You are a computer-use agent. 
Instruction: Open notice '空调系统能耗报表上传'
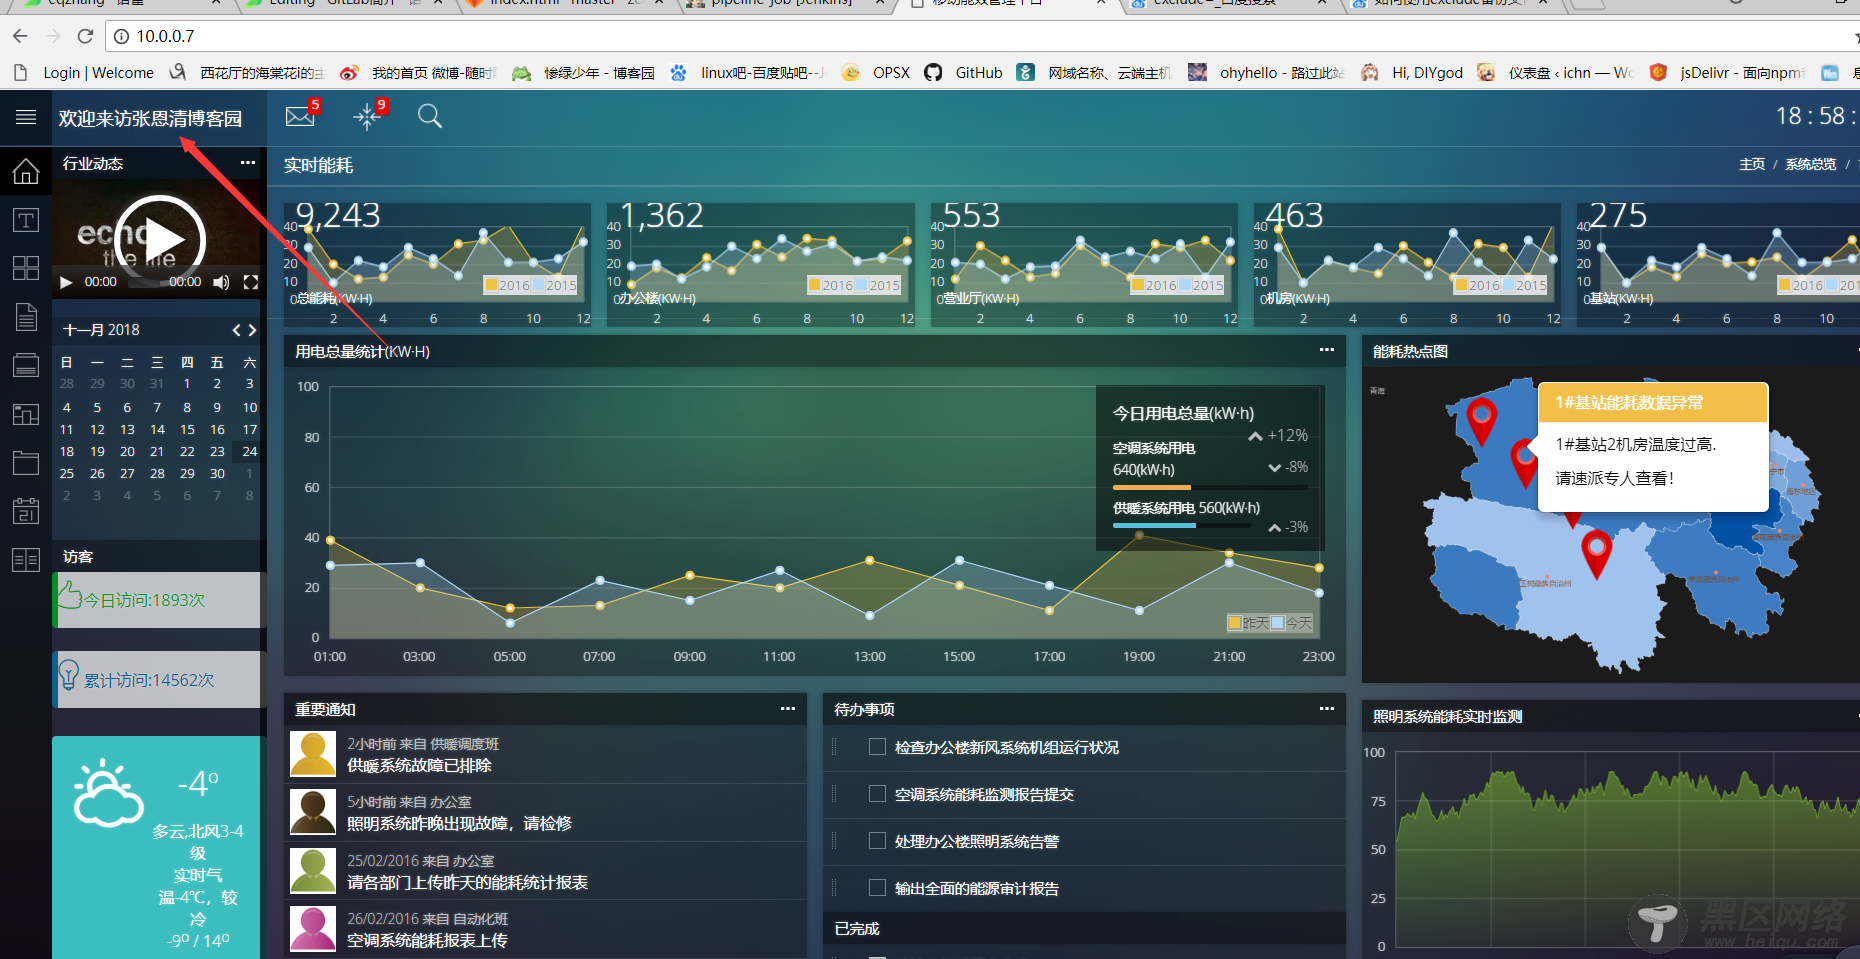coord(427,940)
